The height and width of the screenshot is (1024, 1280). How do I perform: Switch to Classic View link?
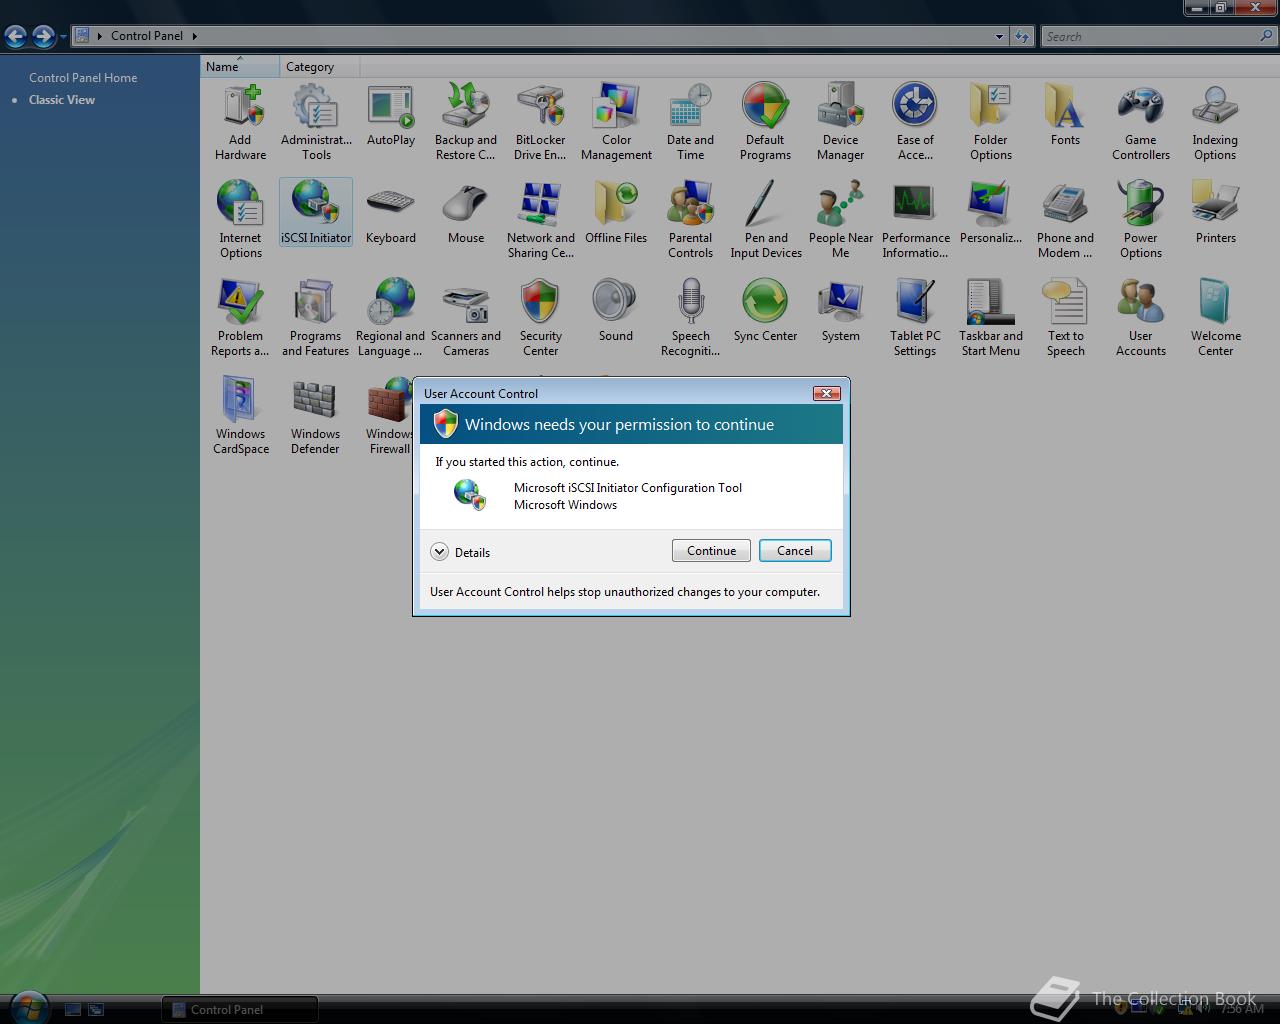point(62,99)
